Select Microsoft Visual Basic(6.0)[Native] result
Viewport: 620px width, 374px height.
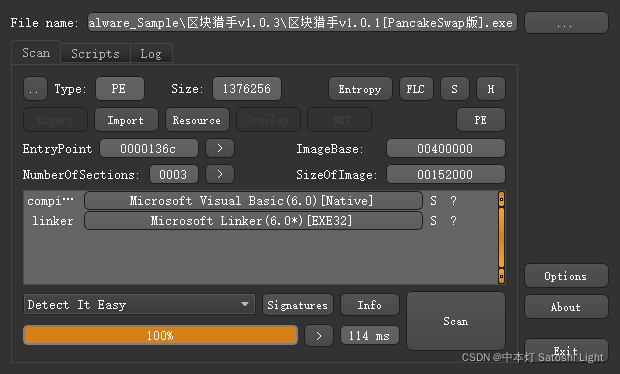point(253,201)
